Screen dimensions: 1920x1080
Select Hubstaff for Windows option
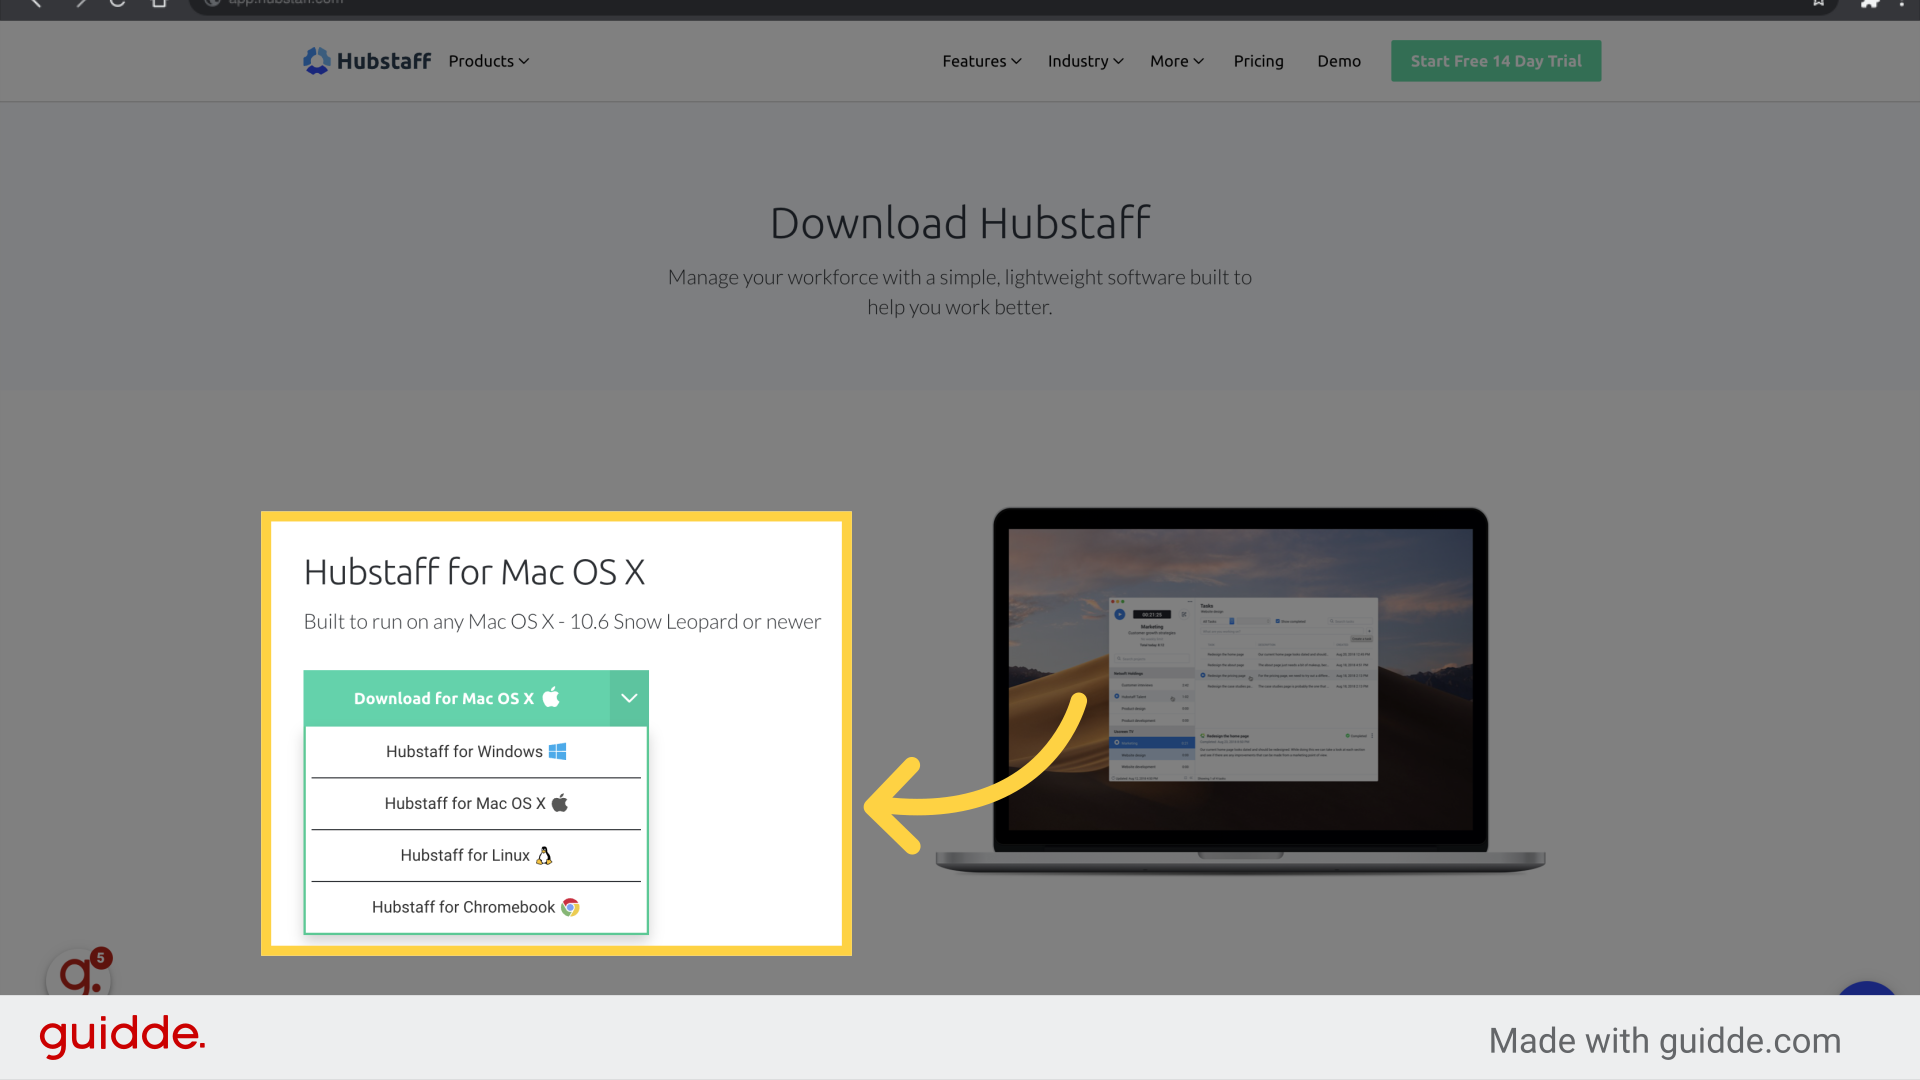pyautogui.click(x=476, y=752)
